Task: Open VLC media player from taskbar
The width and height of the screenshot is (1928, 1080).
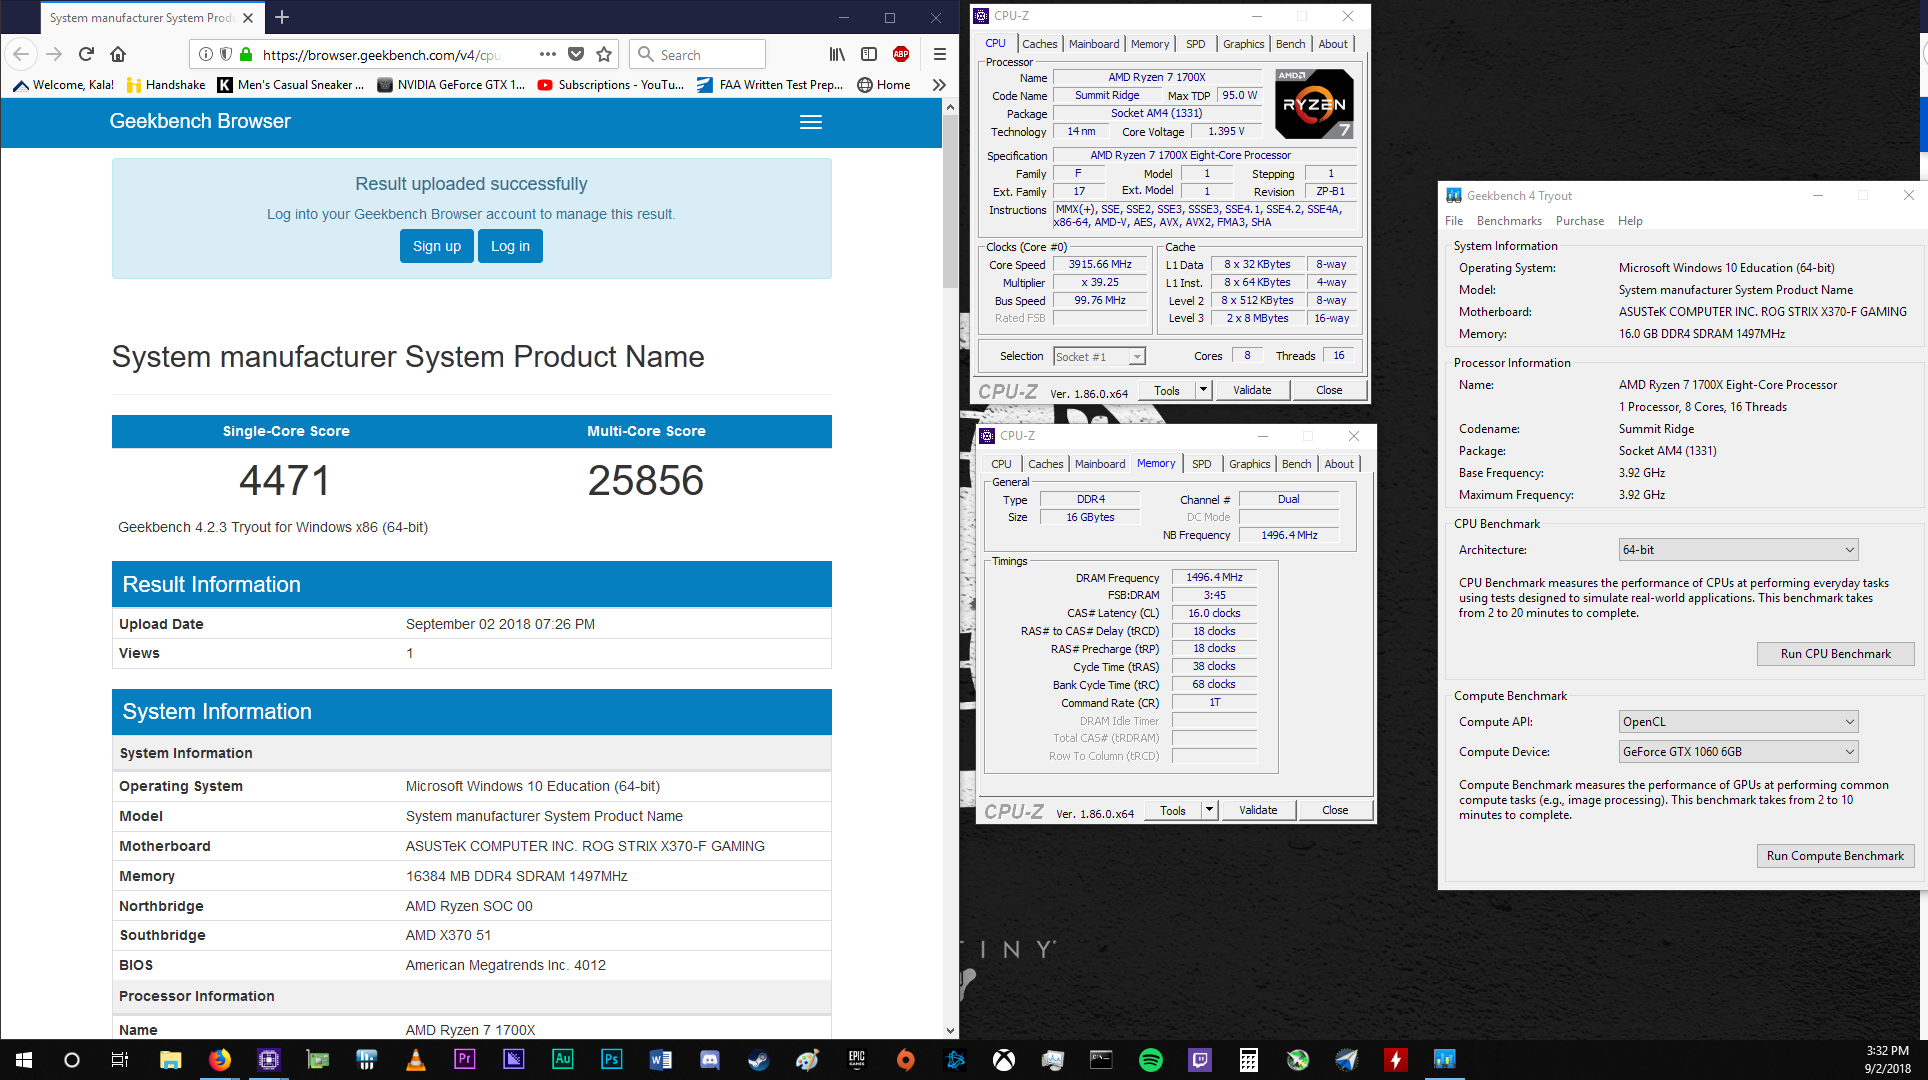Action: point(415,1060)
